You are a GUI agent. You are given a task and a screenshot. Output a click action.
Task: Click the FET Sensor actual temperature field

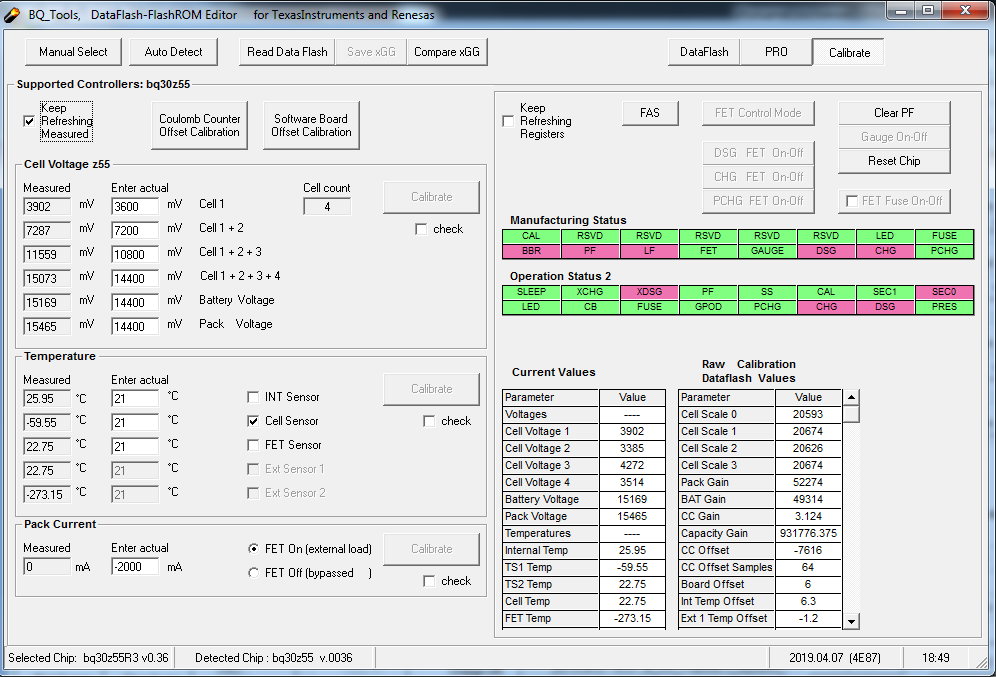(135, 447)
